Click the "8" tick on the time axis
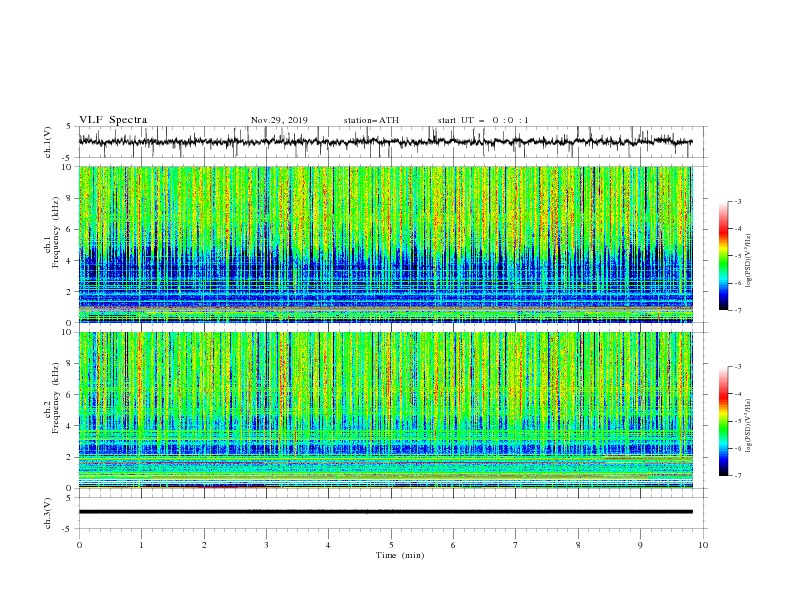The image size is (792, 612). tap(578, 545)
